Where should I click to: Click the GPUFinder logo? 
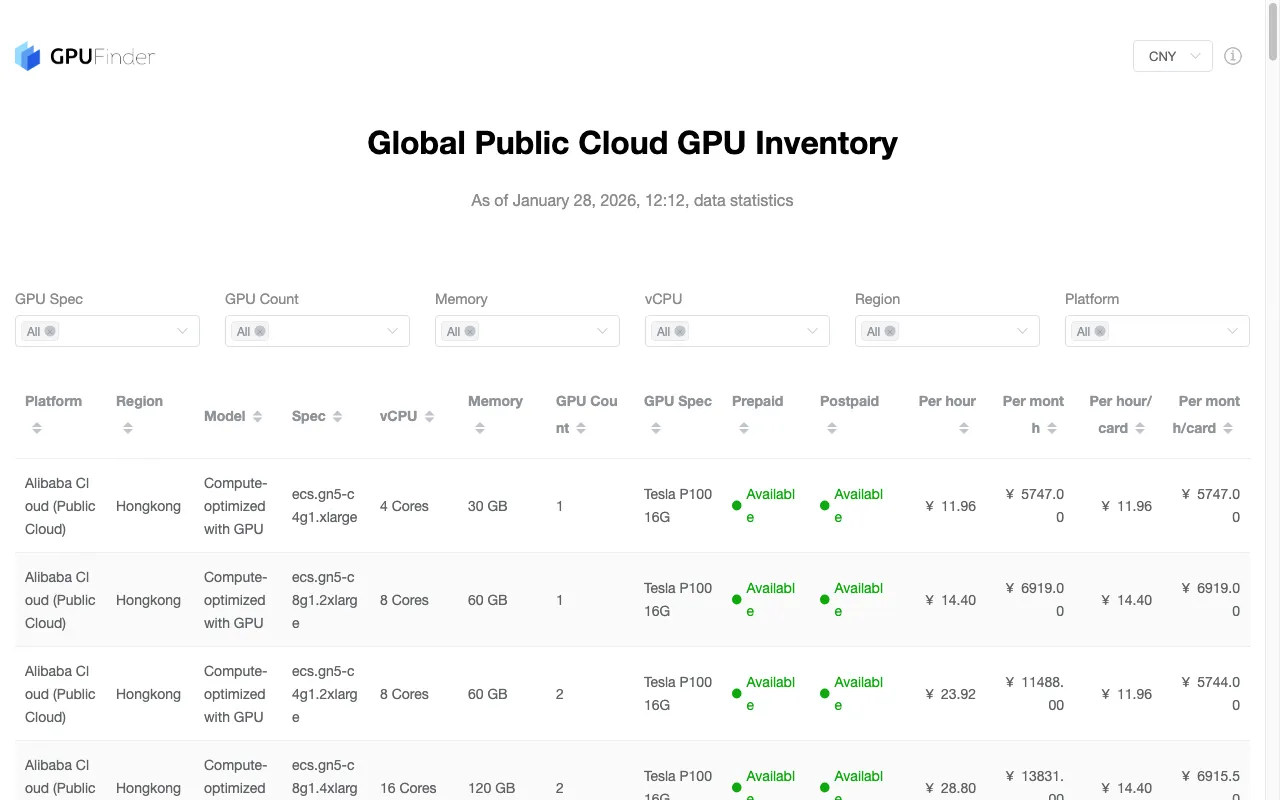(85, 56)
